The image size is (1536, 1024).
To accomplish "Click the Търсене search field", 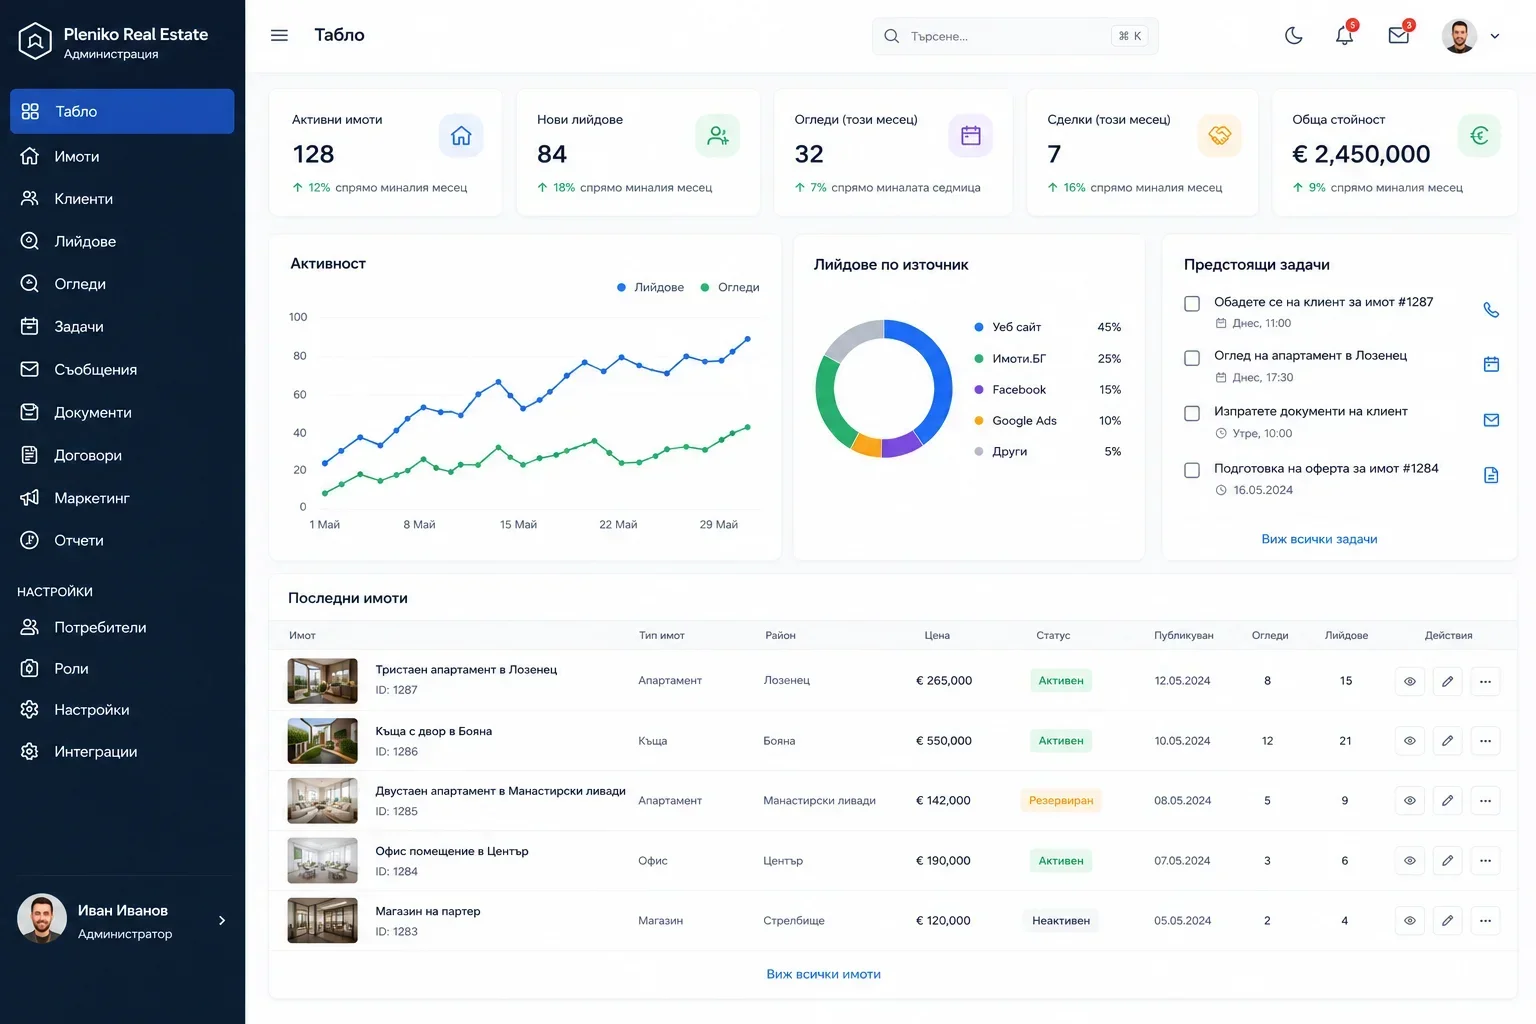I will [x=1015, y=36].
